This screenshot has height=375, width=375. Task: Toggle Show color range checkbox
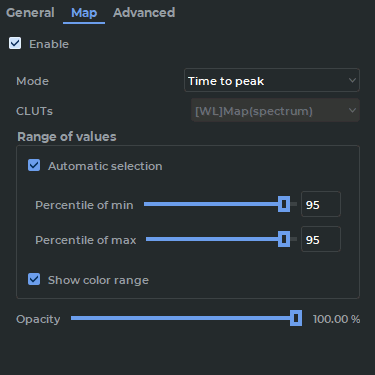34,279
